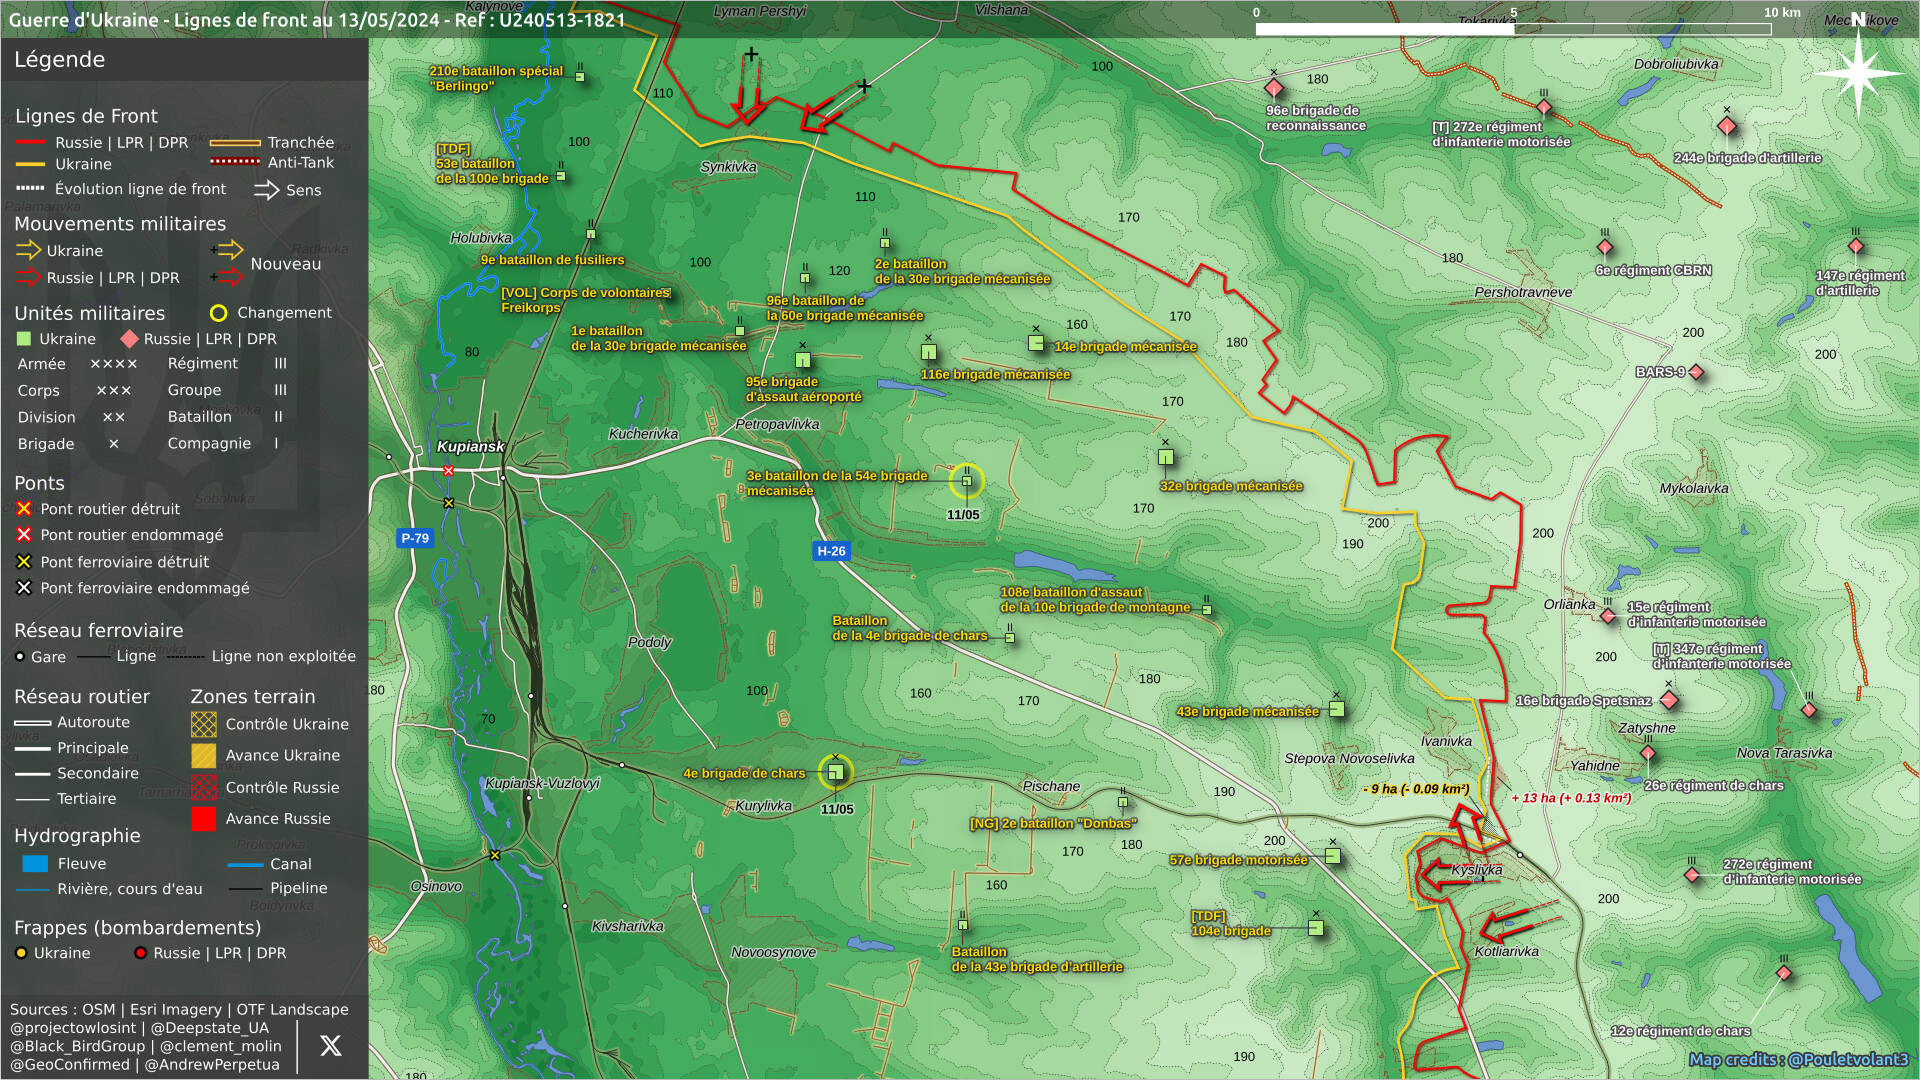Click the Map credits @Pouletvolant3 text
Screen dimensions: 1920x1080
(1798, 1059)
